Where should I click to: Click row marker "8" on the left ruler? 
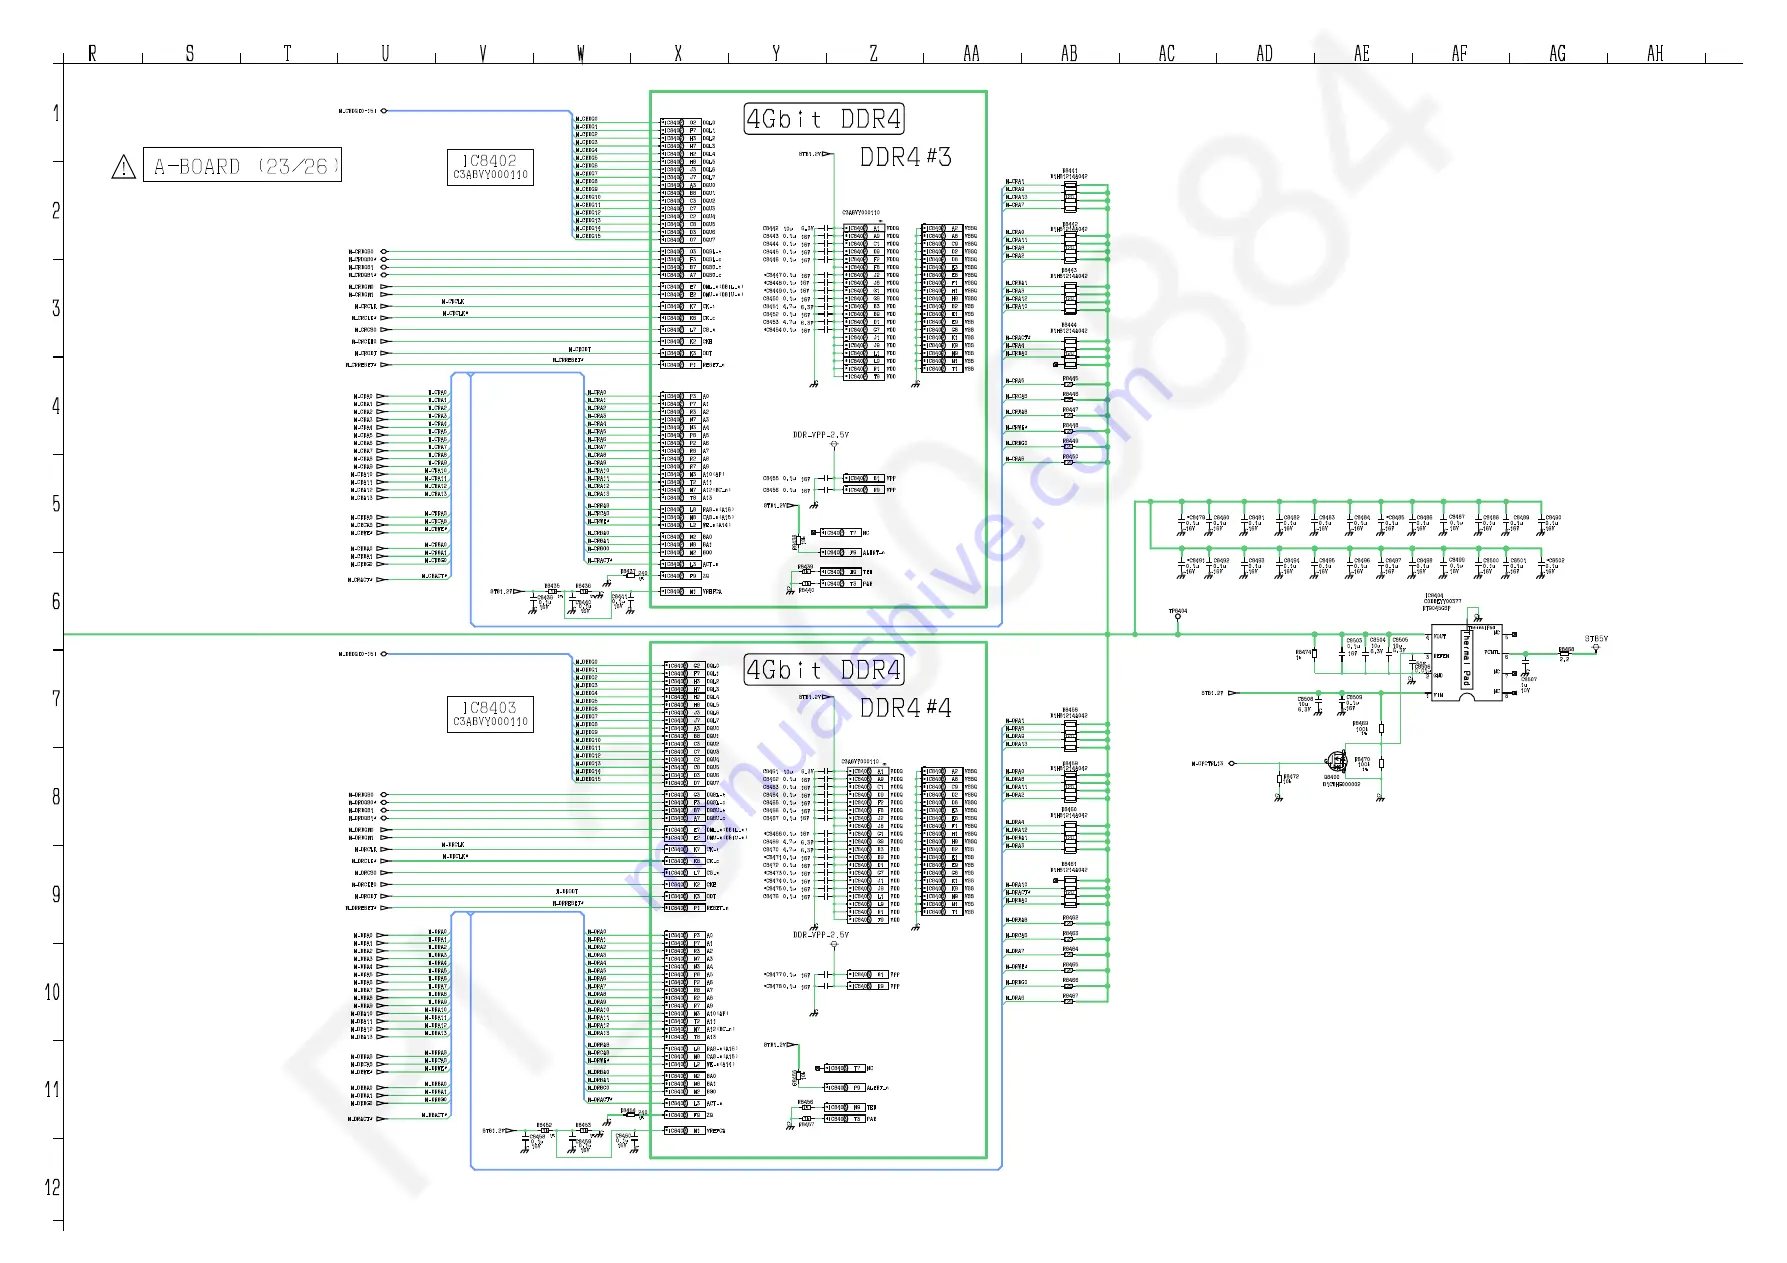56,797
